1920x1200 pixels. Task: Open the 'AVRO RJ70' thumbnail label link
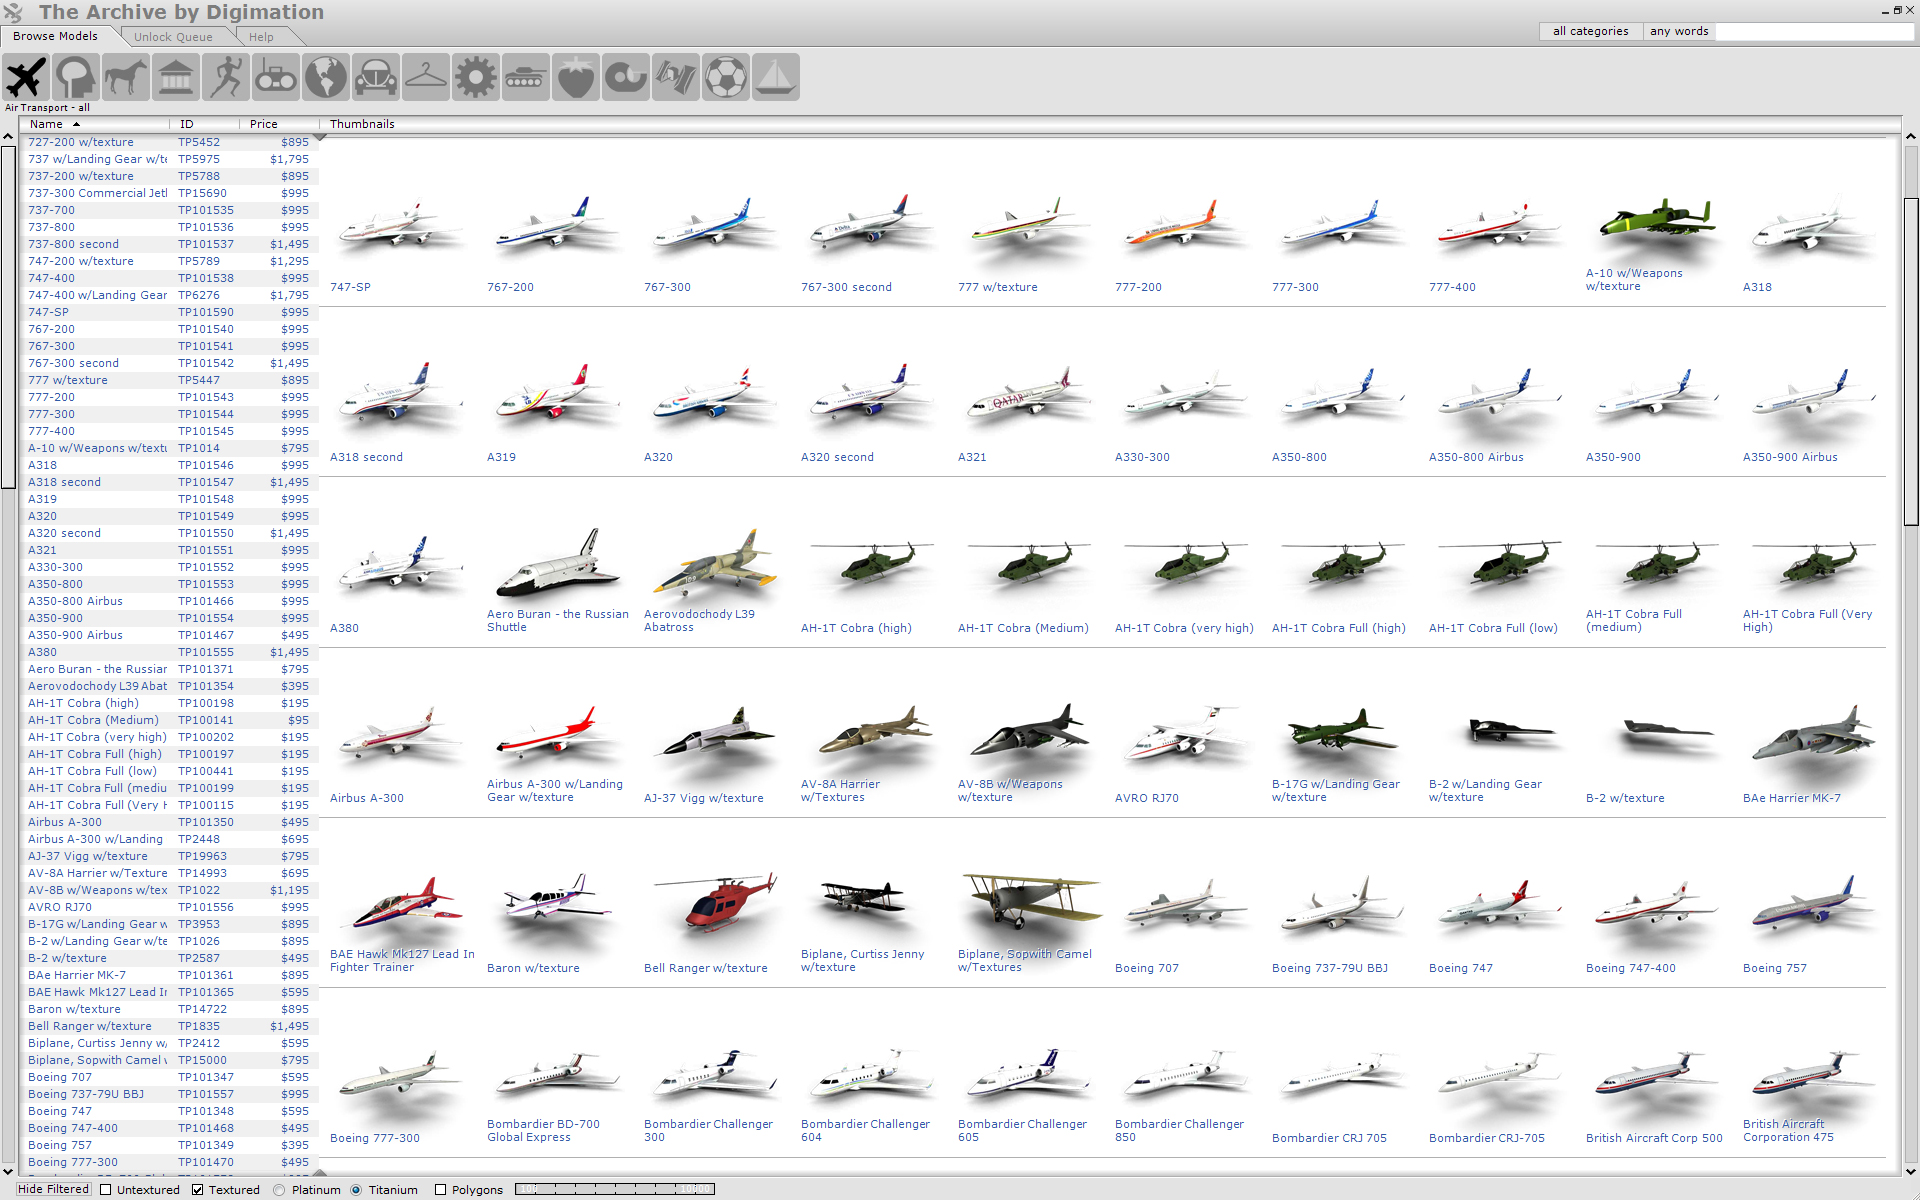tap(1147, 798)
